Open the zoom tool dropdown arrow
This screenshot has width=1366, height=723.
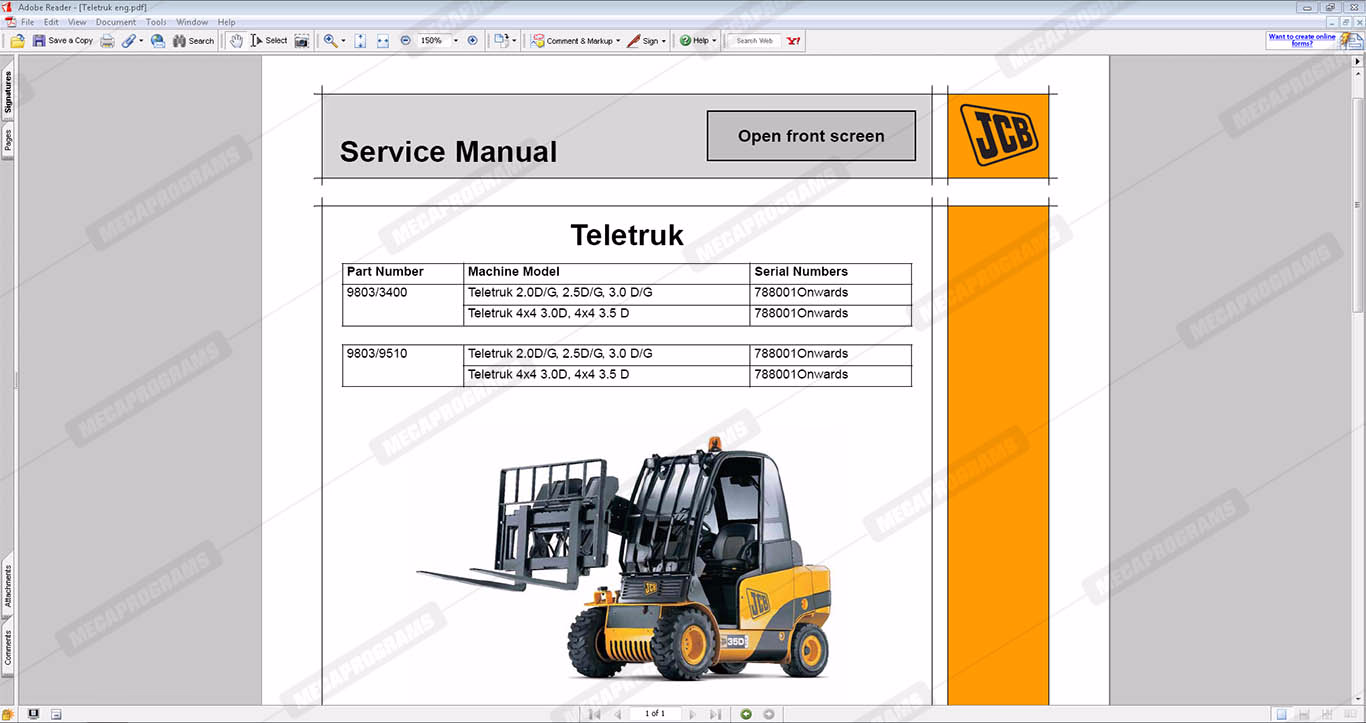coord(343,41)
